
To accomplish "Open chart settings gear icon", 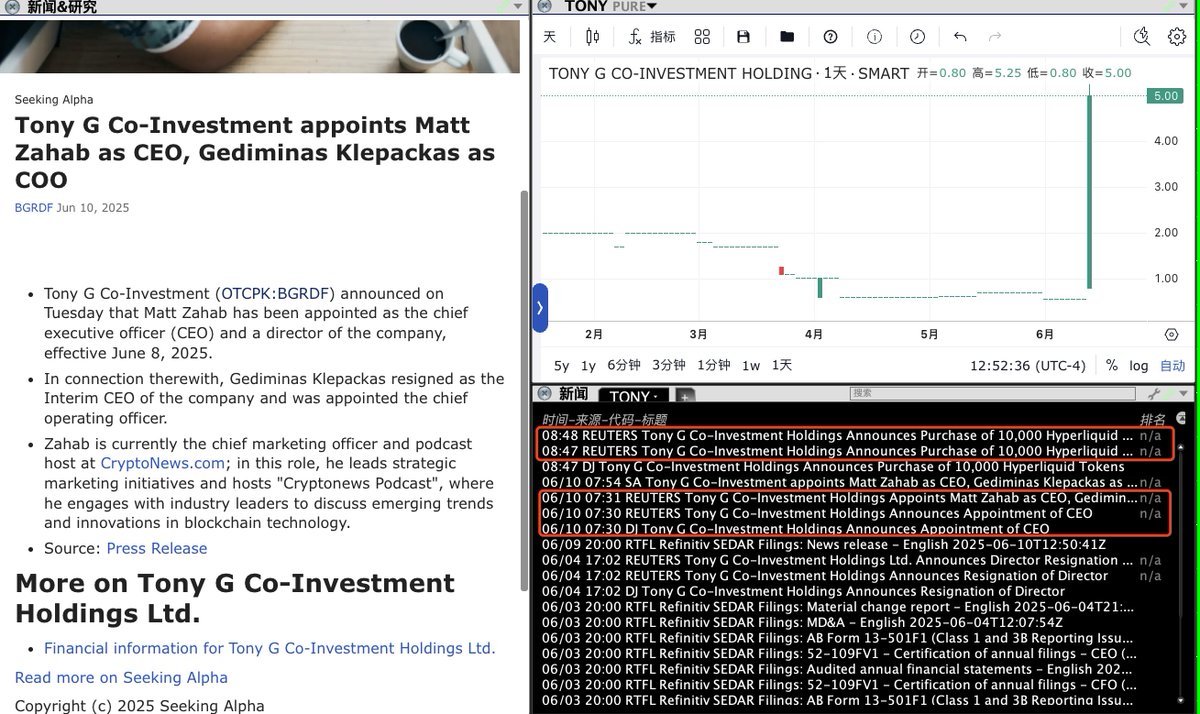I will click(1177, 37).
